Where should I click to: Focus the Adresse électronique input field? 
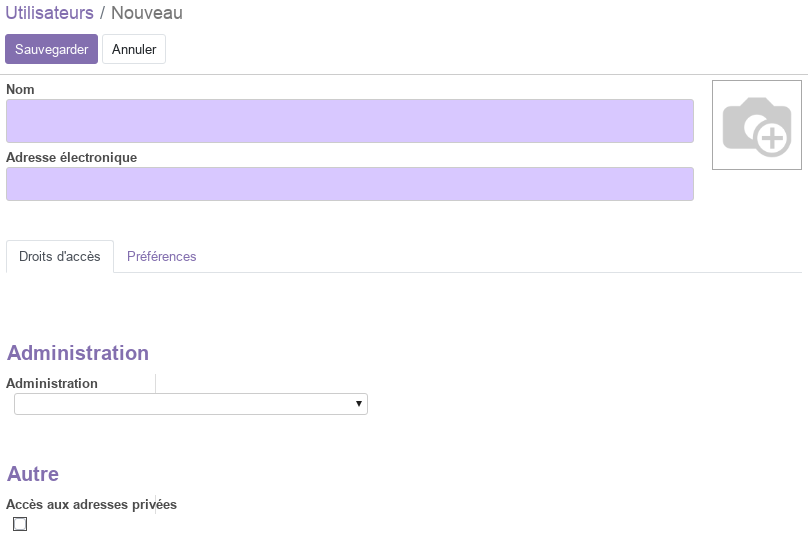[x=350, y=184]
